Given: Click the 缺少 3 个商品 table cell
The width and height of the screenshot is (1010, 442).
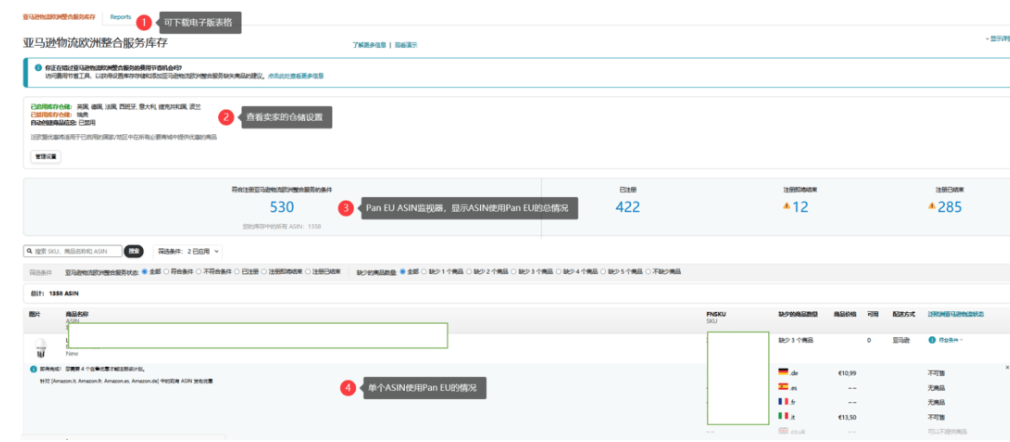Looking at the screenshot, I should click(796, 340).
